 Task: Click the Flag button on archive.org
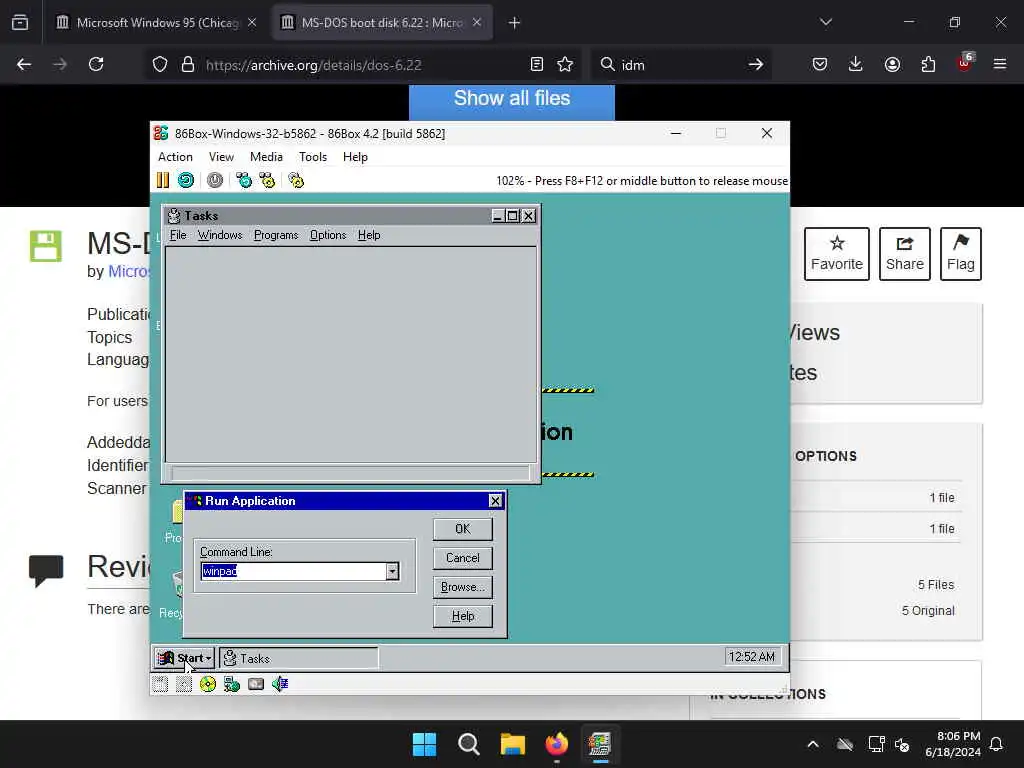click(961, 254)
